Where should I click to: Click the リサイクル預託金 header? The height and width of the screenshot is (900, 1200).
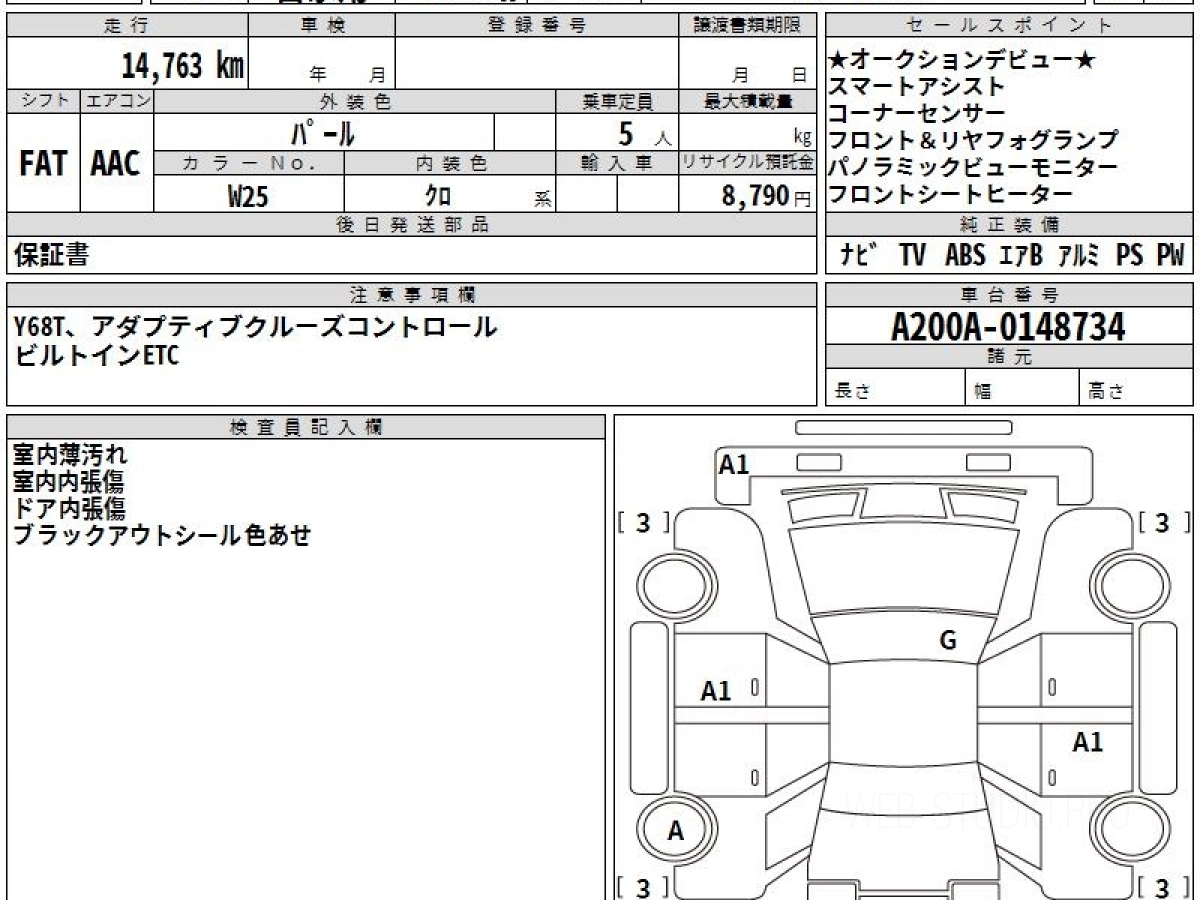click(747, 163)
